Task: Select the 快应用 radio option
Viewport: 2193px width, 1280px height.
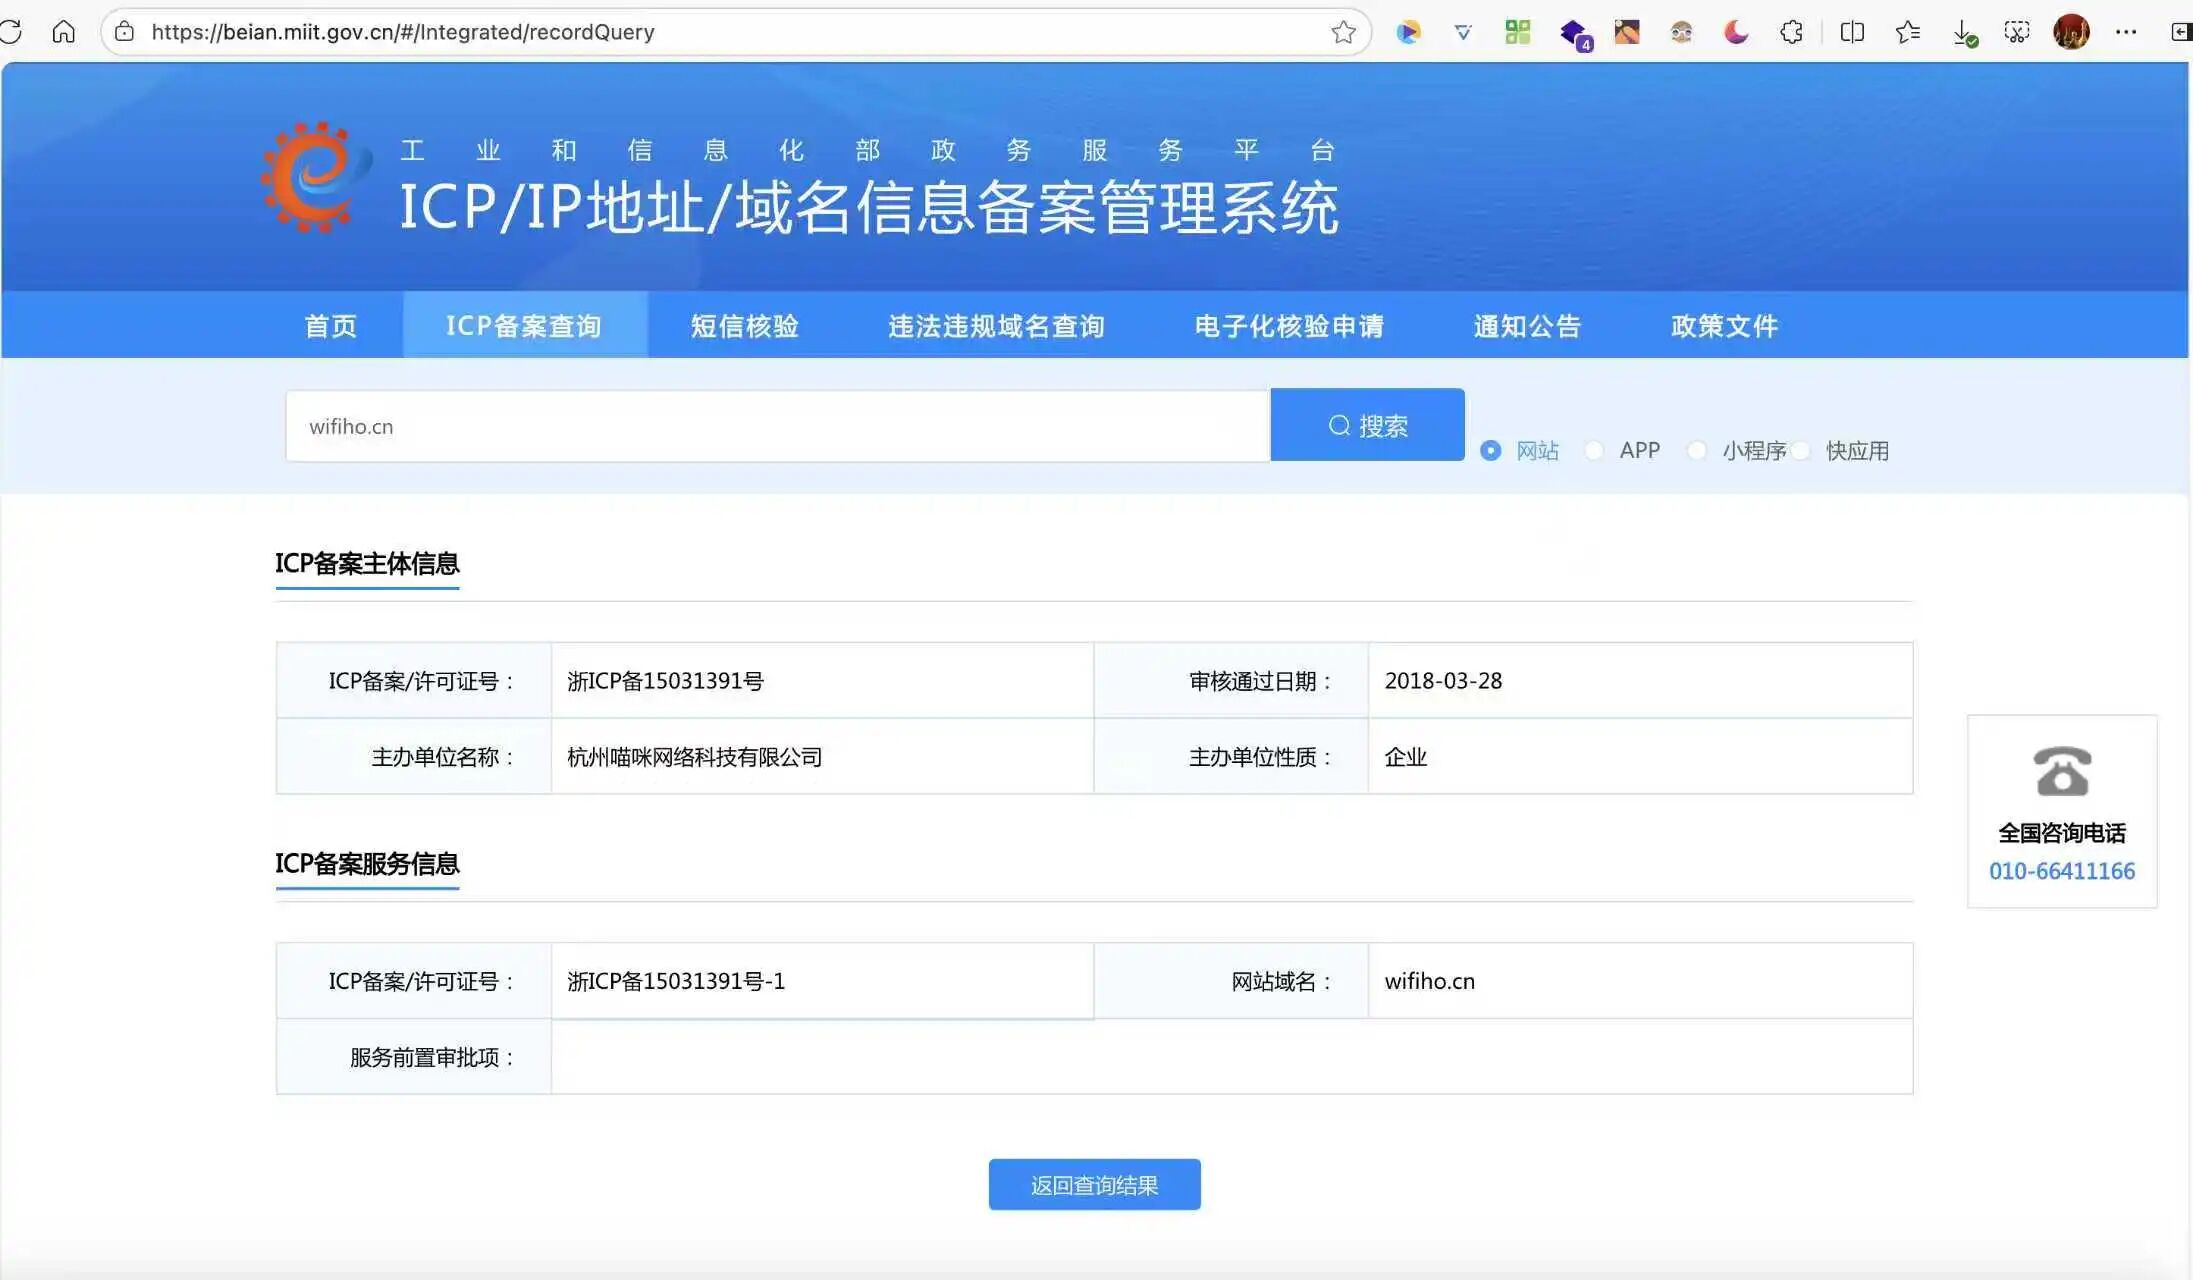Action: (1801, 450)
